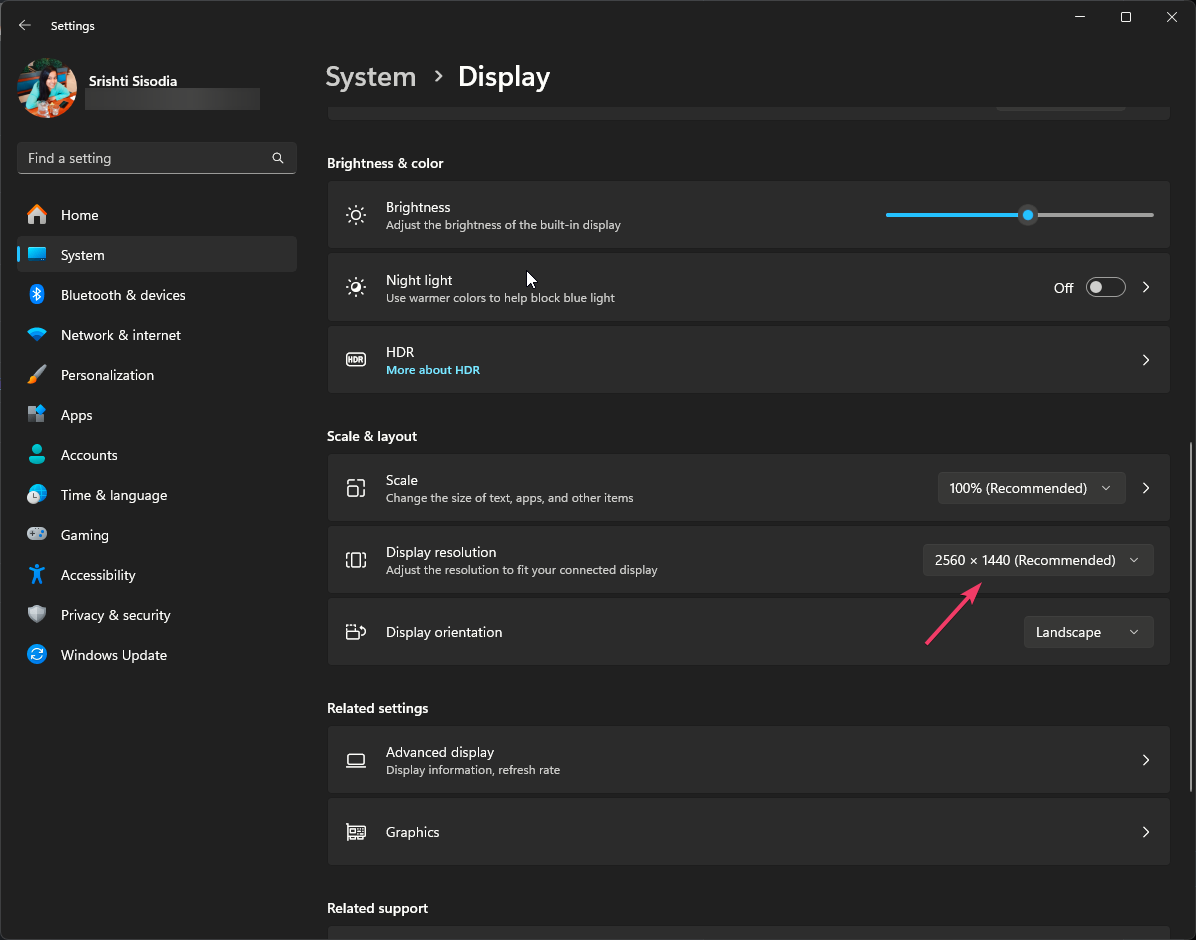Open the Scale percentage dropdown
The height and width of the screenshot is (940, 1196).
coord(1031,488)
